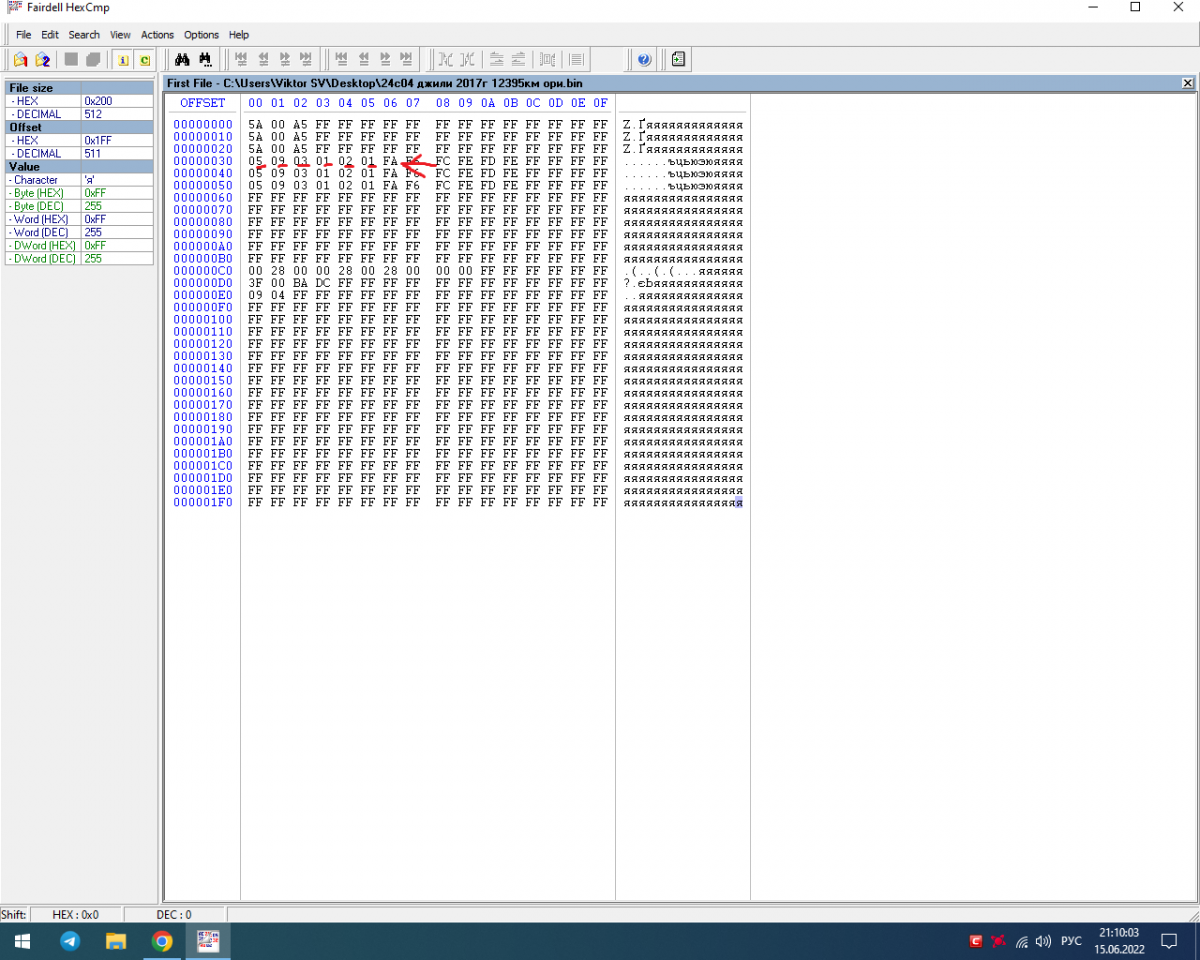Open File Explorer from the taskbar
The width and height of the screenshot is (1200, 960).
point(116,941)
